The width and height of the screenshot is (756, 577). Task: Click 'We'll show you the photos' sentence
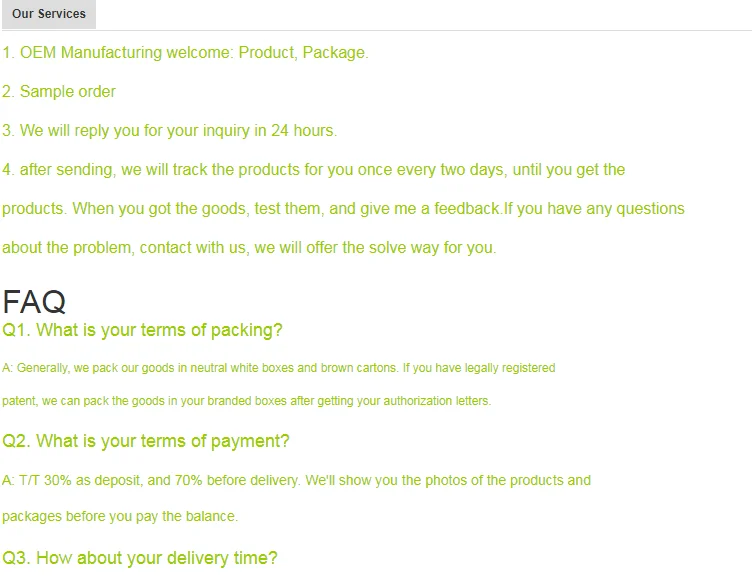pos(448,481)
